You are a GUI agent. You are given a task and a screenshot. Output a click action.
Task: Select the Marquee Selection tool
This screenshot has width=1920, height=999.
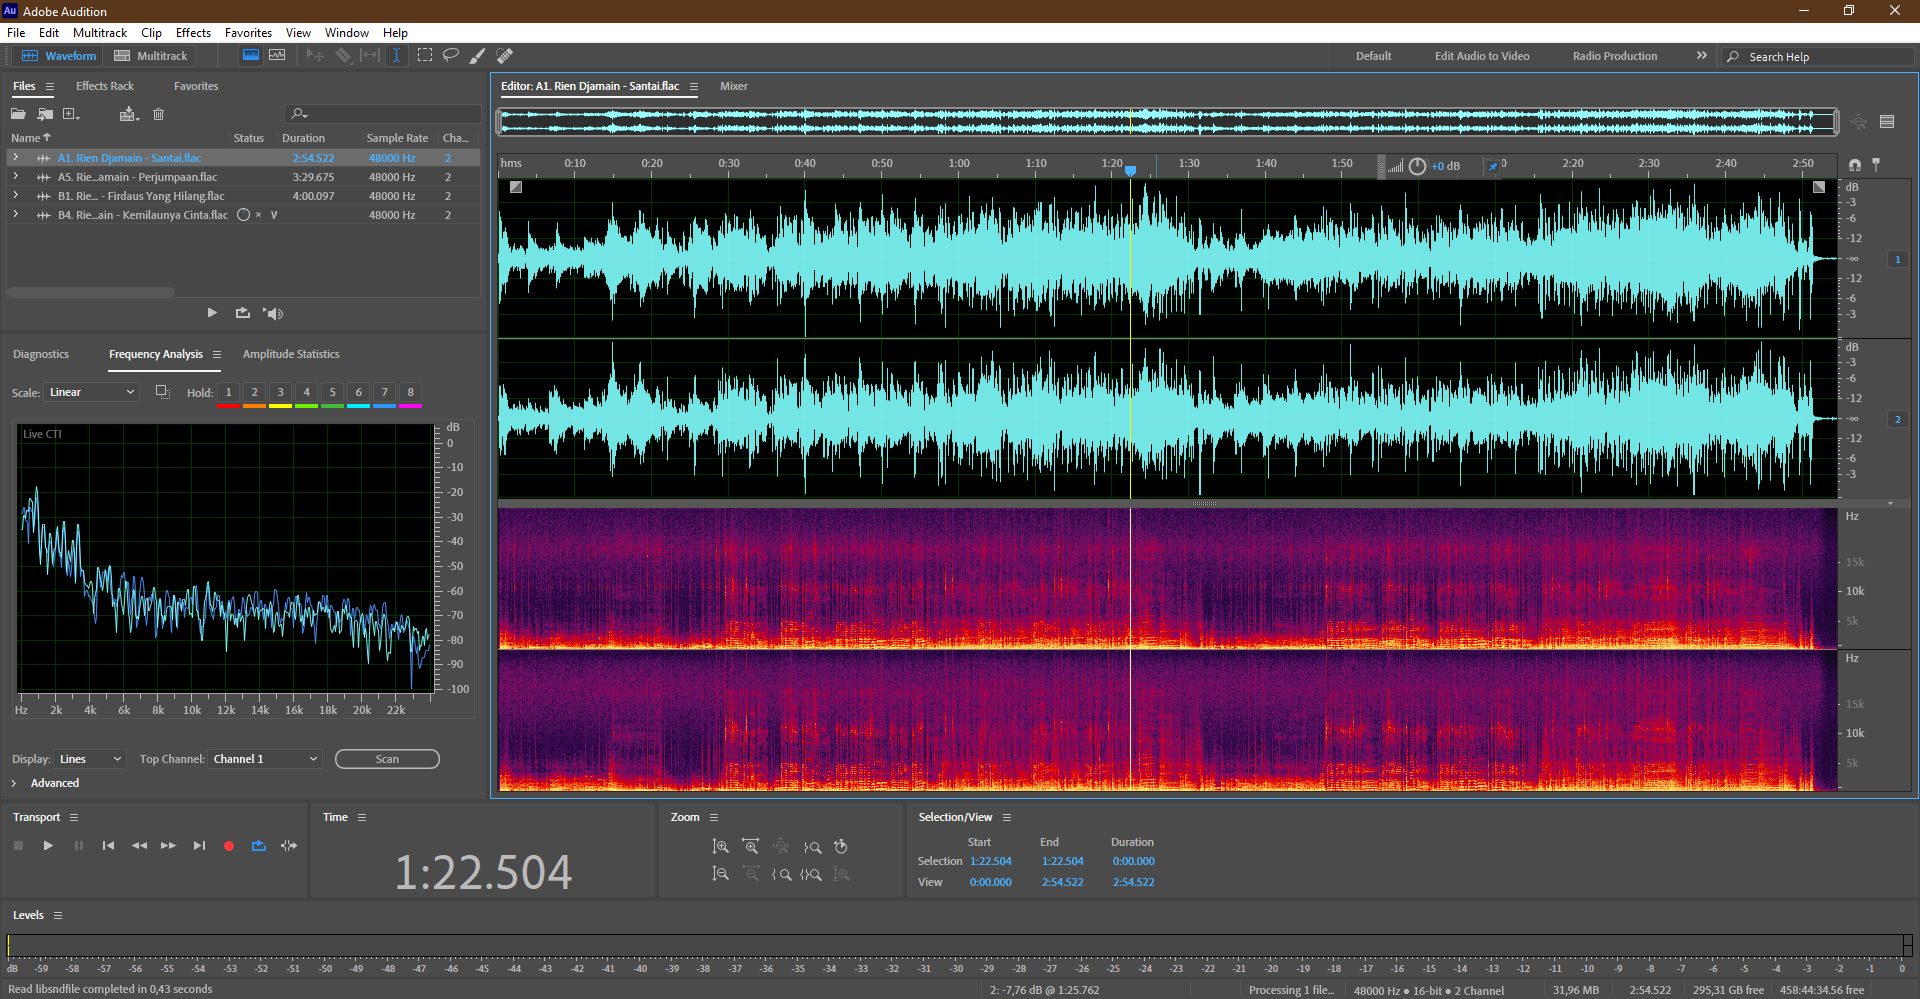pos(425,56)
